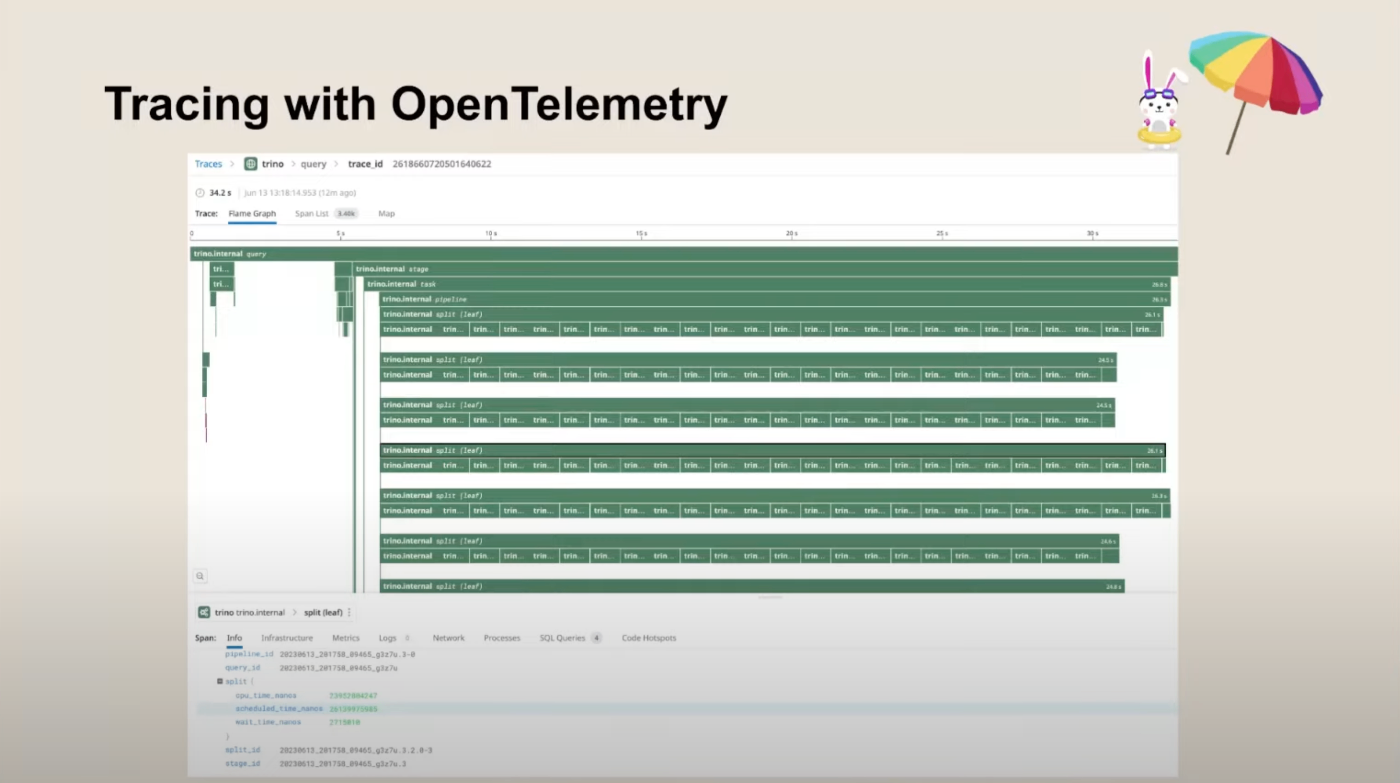Image resolution: width=1400 pixels, height=783 pixels.
Task: Click the cpu_time_nanos value 23952804247
Action: (x=353, y=695)
